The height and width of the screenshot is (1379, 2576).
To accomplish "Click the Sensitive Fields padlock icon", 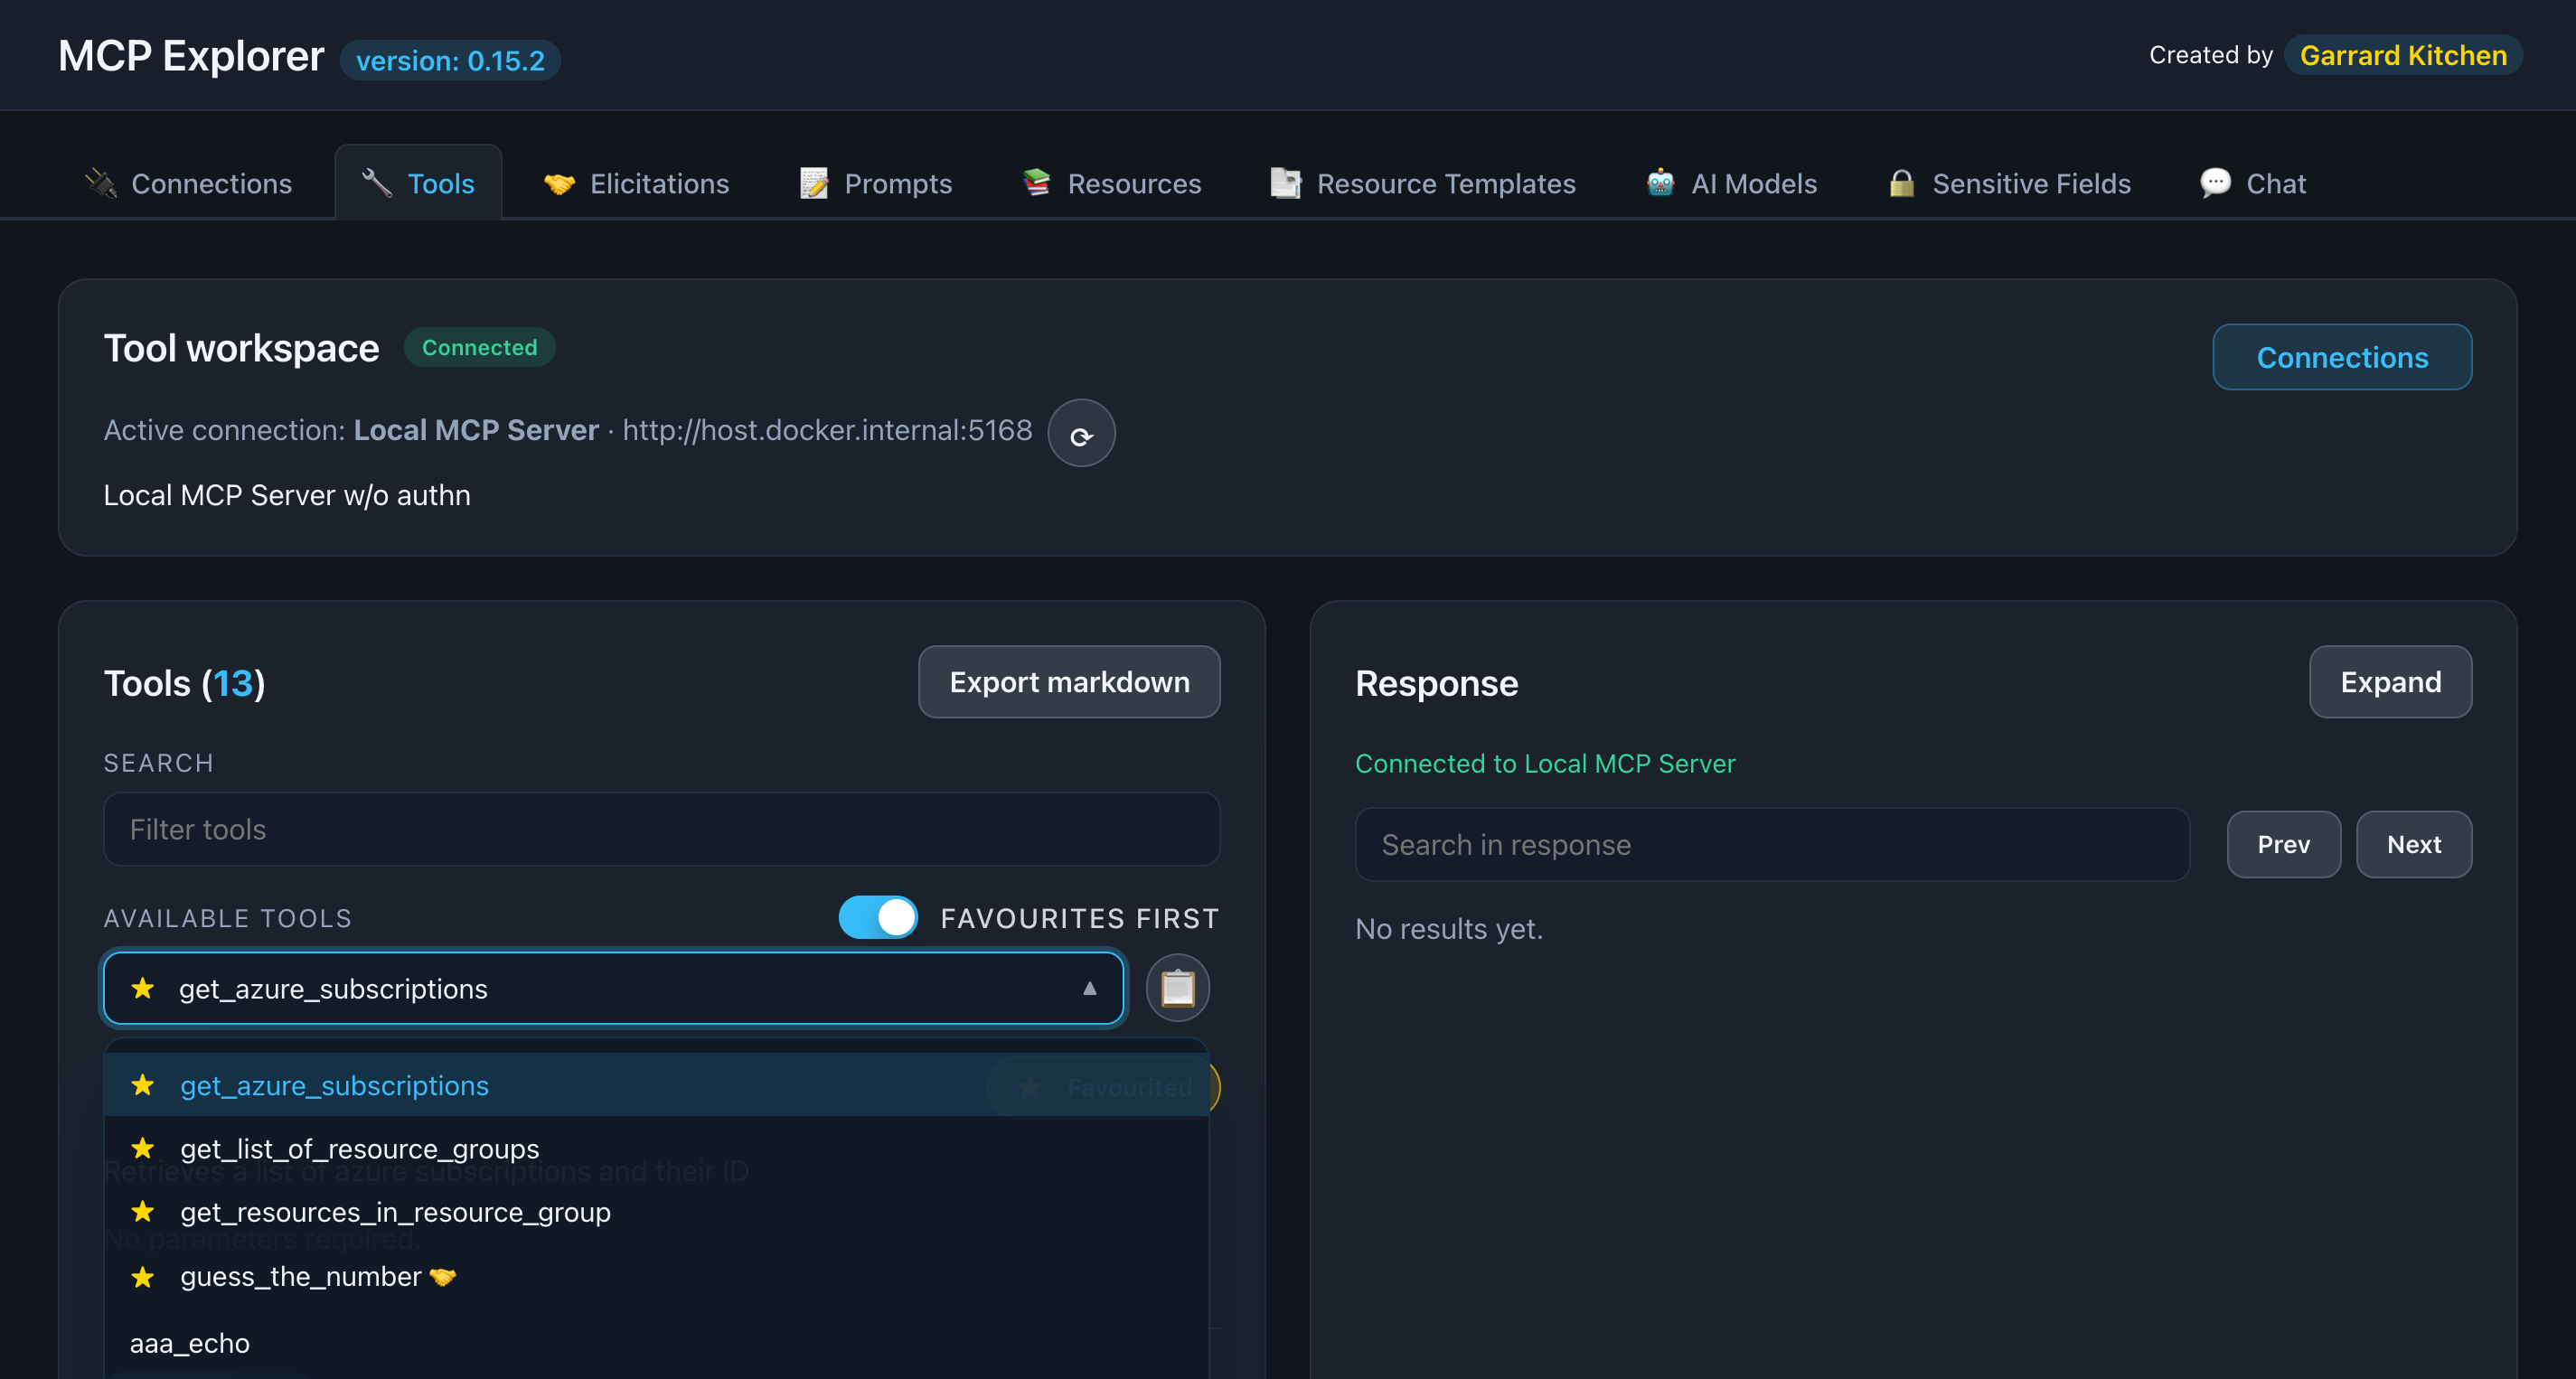I will (1902, 183).
